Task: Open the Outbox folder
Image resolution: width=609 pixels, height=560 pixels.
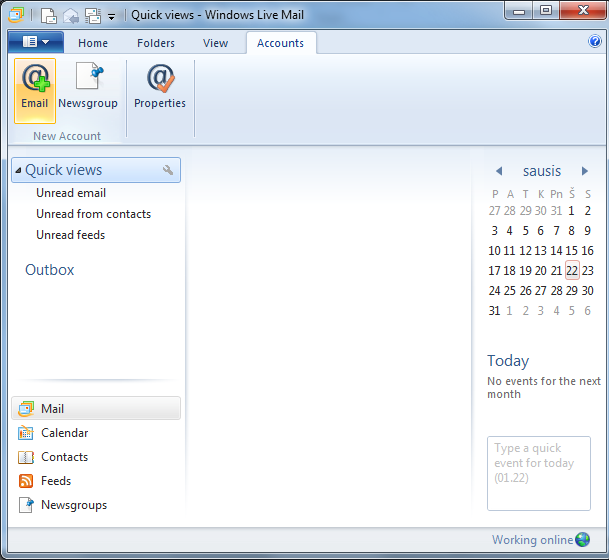Action: (x=50, y=270)
